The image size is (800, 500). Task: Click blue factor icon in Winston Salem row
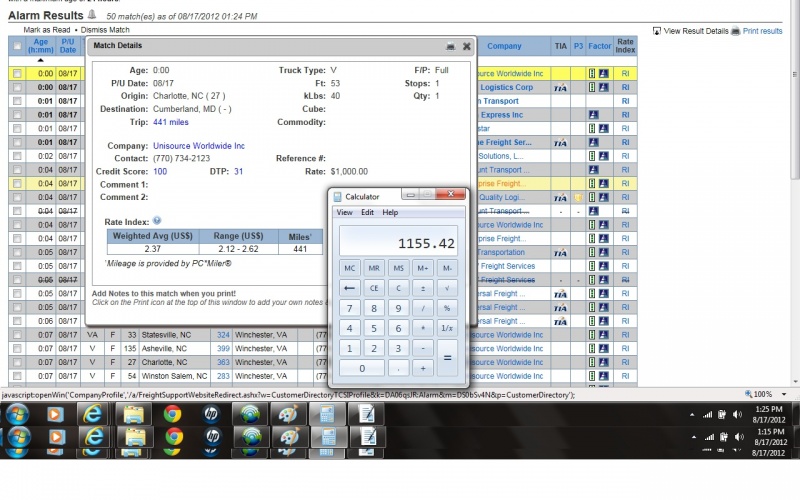(604, 377)
